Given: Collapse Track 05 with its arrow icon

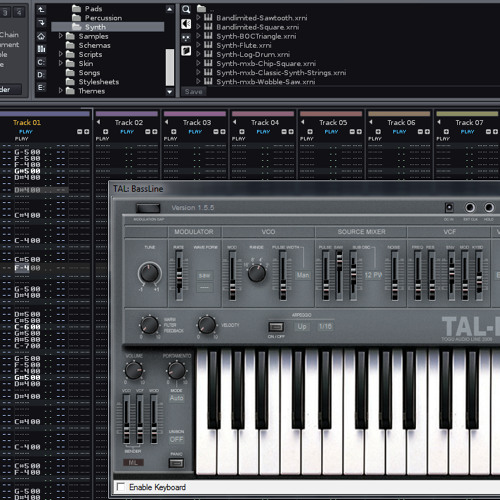Looking at the screenshot, I should pos(303,122).
